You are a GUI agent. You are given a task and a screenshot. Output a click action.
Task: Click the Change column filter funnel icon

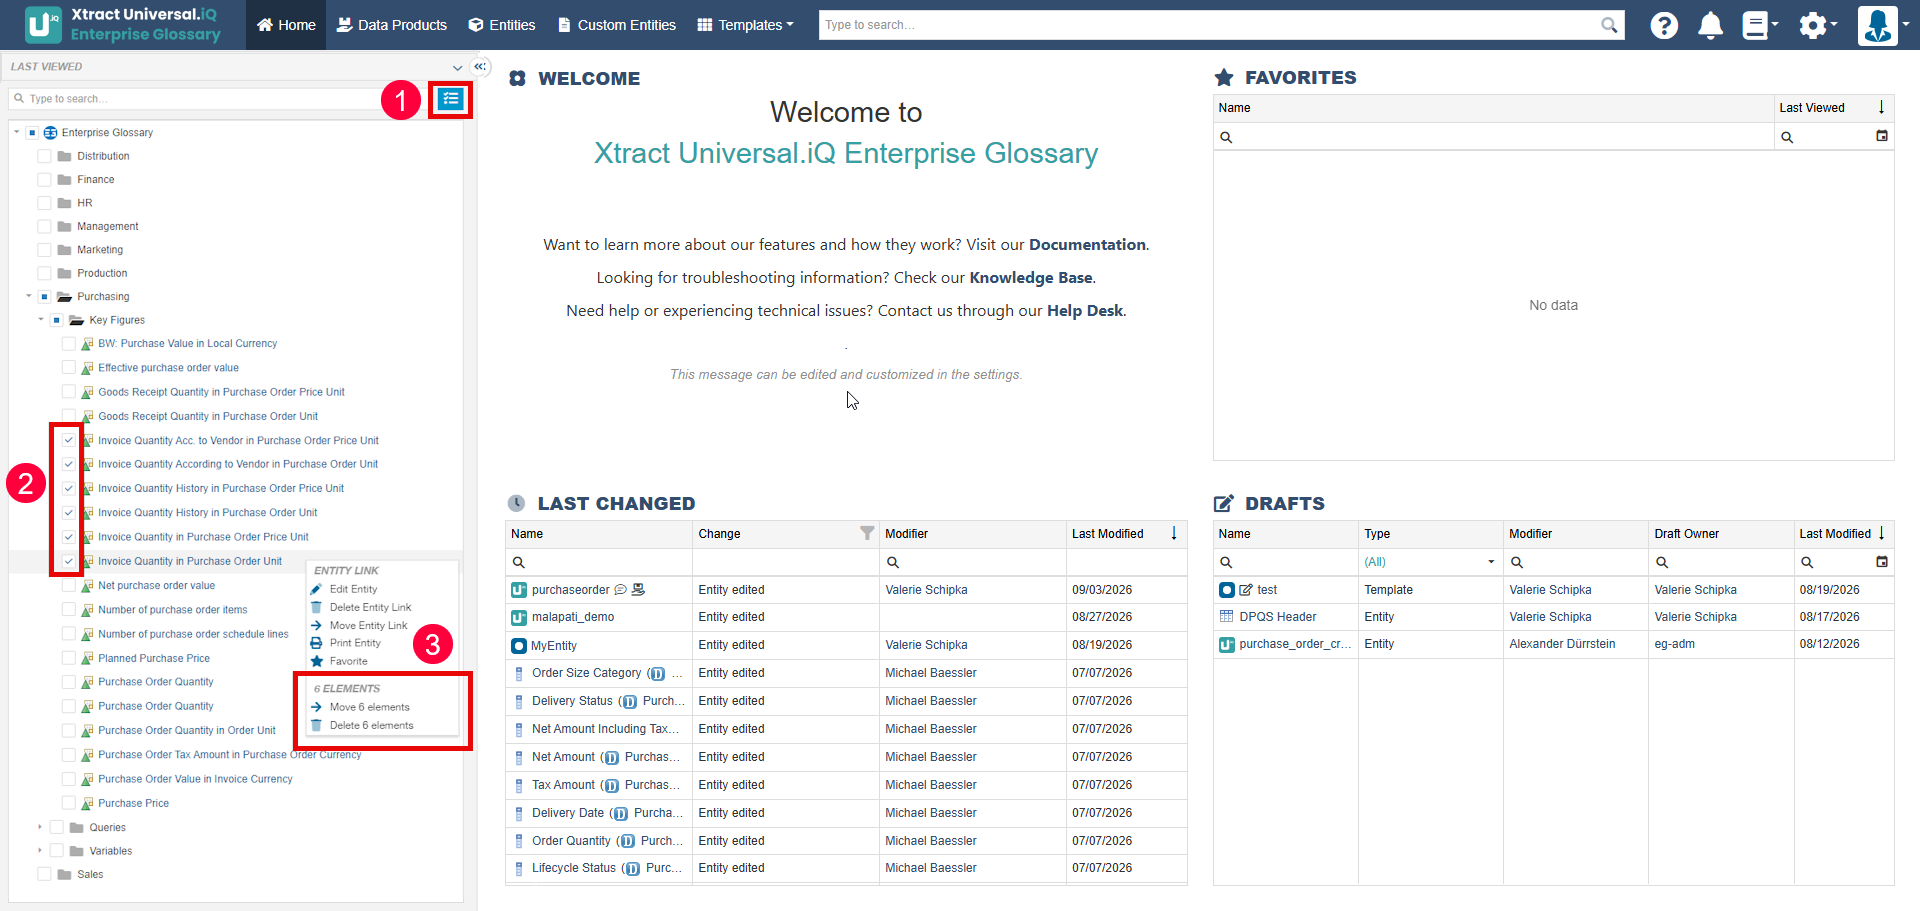pos(867,533)
